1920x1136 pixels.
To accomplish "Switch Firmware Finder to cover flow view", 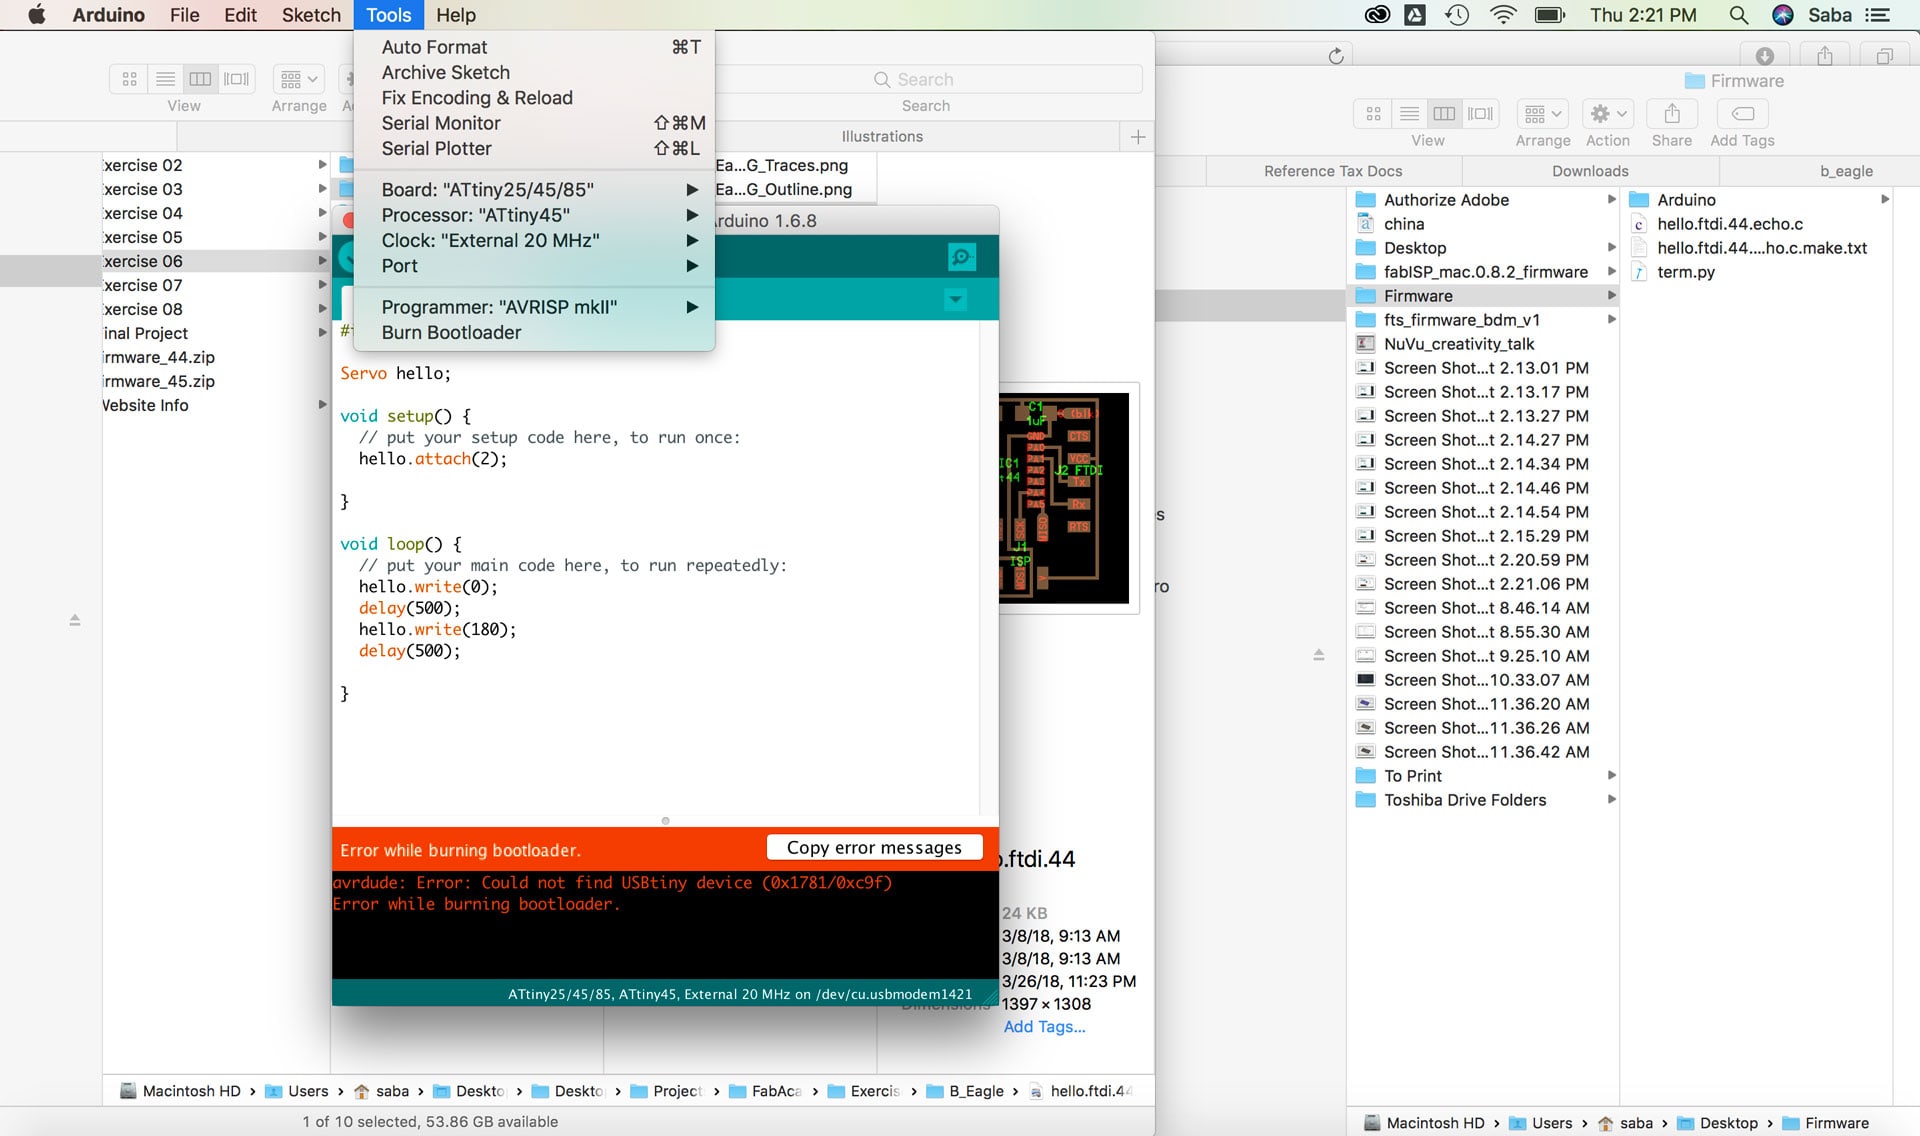I will pos(1480,114).
